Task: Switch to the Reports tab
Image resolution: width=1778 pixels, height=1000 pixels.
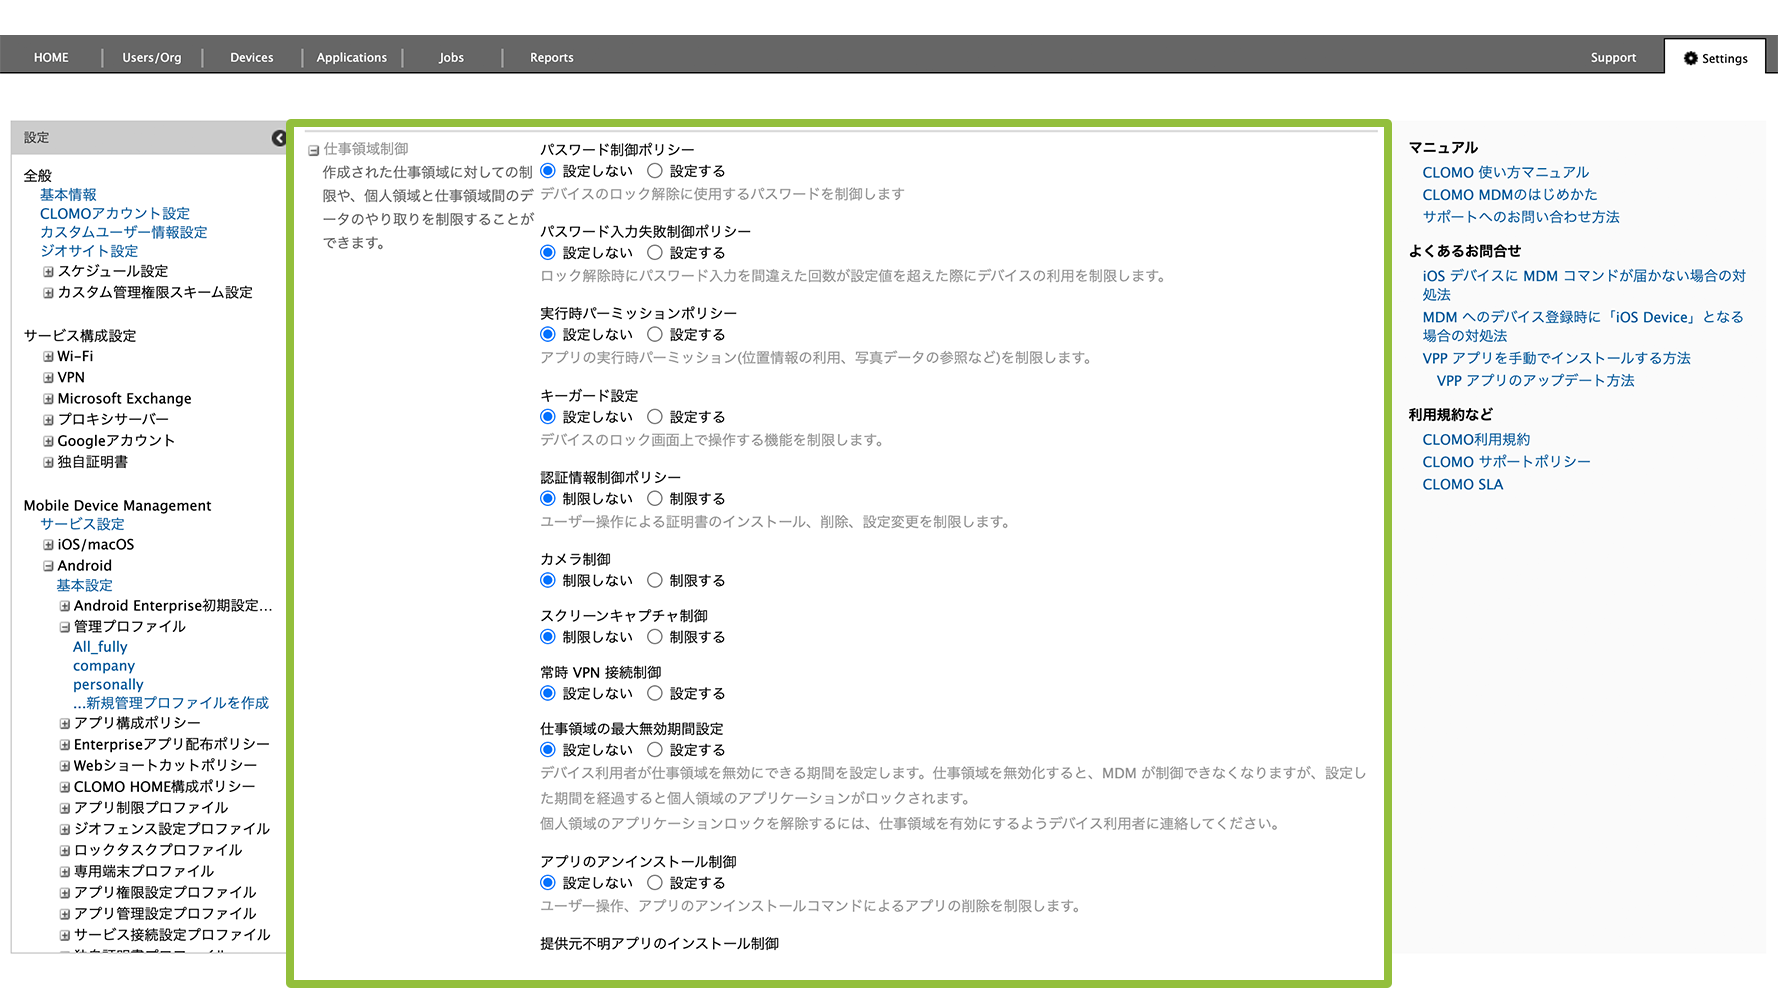Action: tap(551, 58)
